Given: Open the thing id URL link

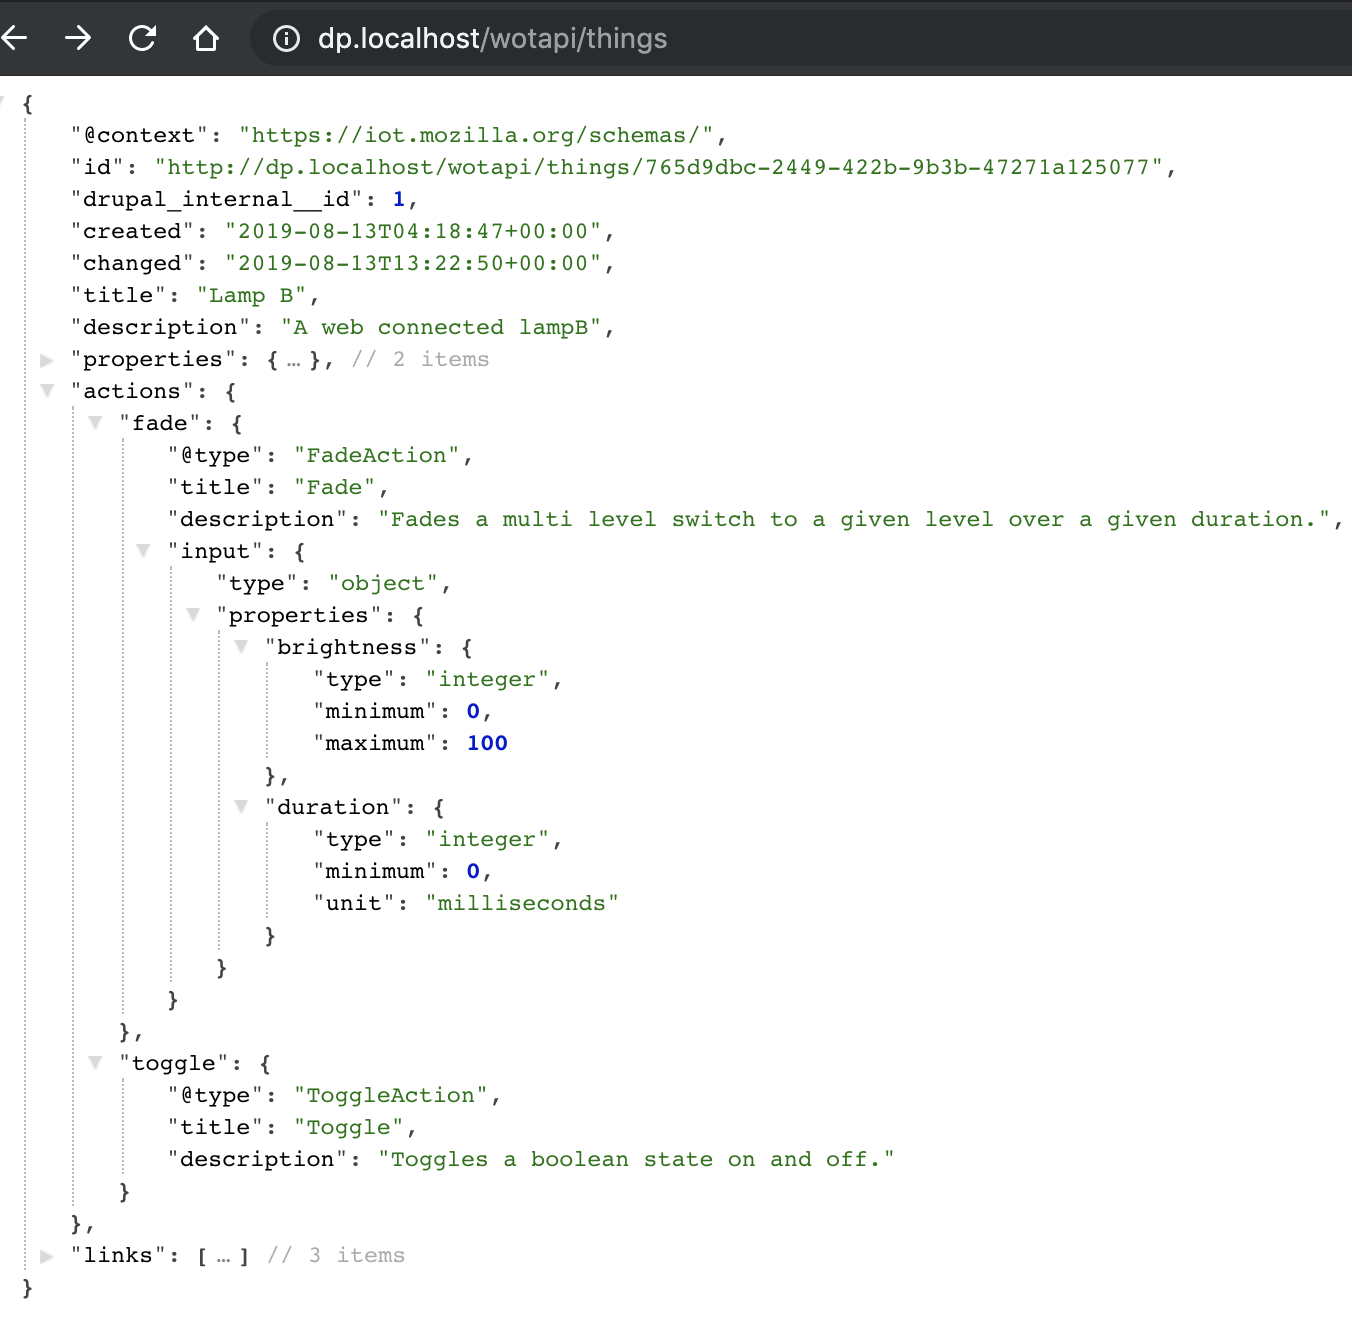Looking at the screenshot, I should (658, 168).
